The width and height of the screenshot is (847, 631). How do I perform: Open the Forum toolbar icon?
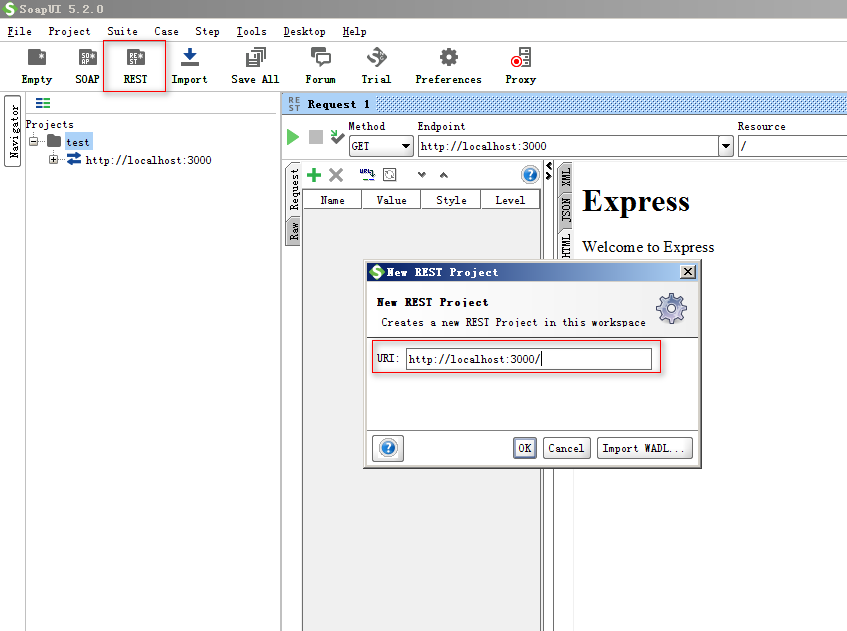(320, 66)
